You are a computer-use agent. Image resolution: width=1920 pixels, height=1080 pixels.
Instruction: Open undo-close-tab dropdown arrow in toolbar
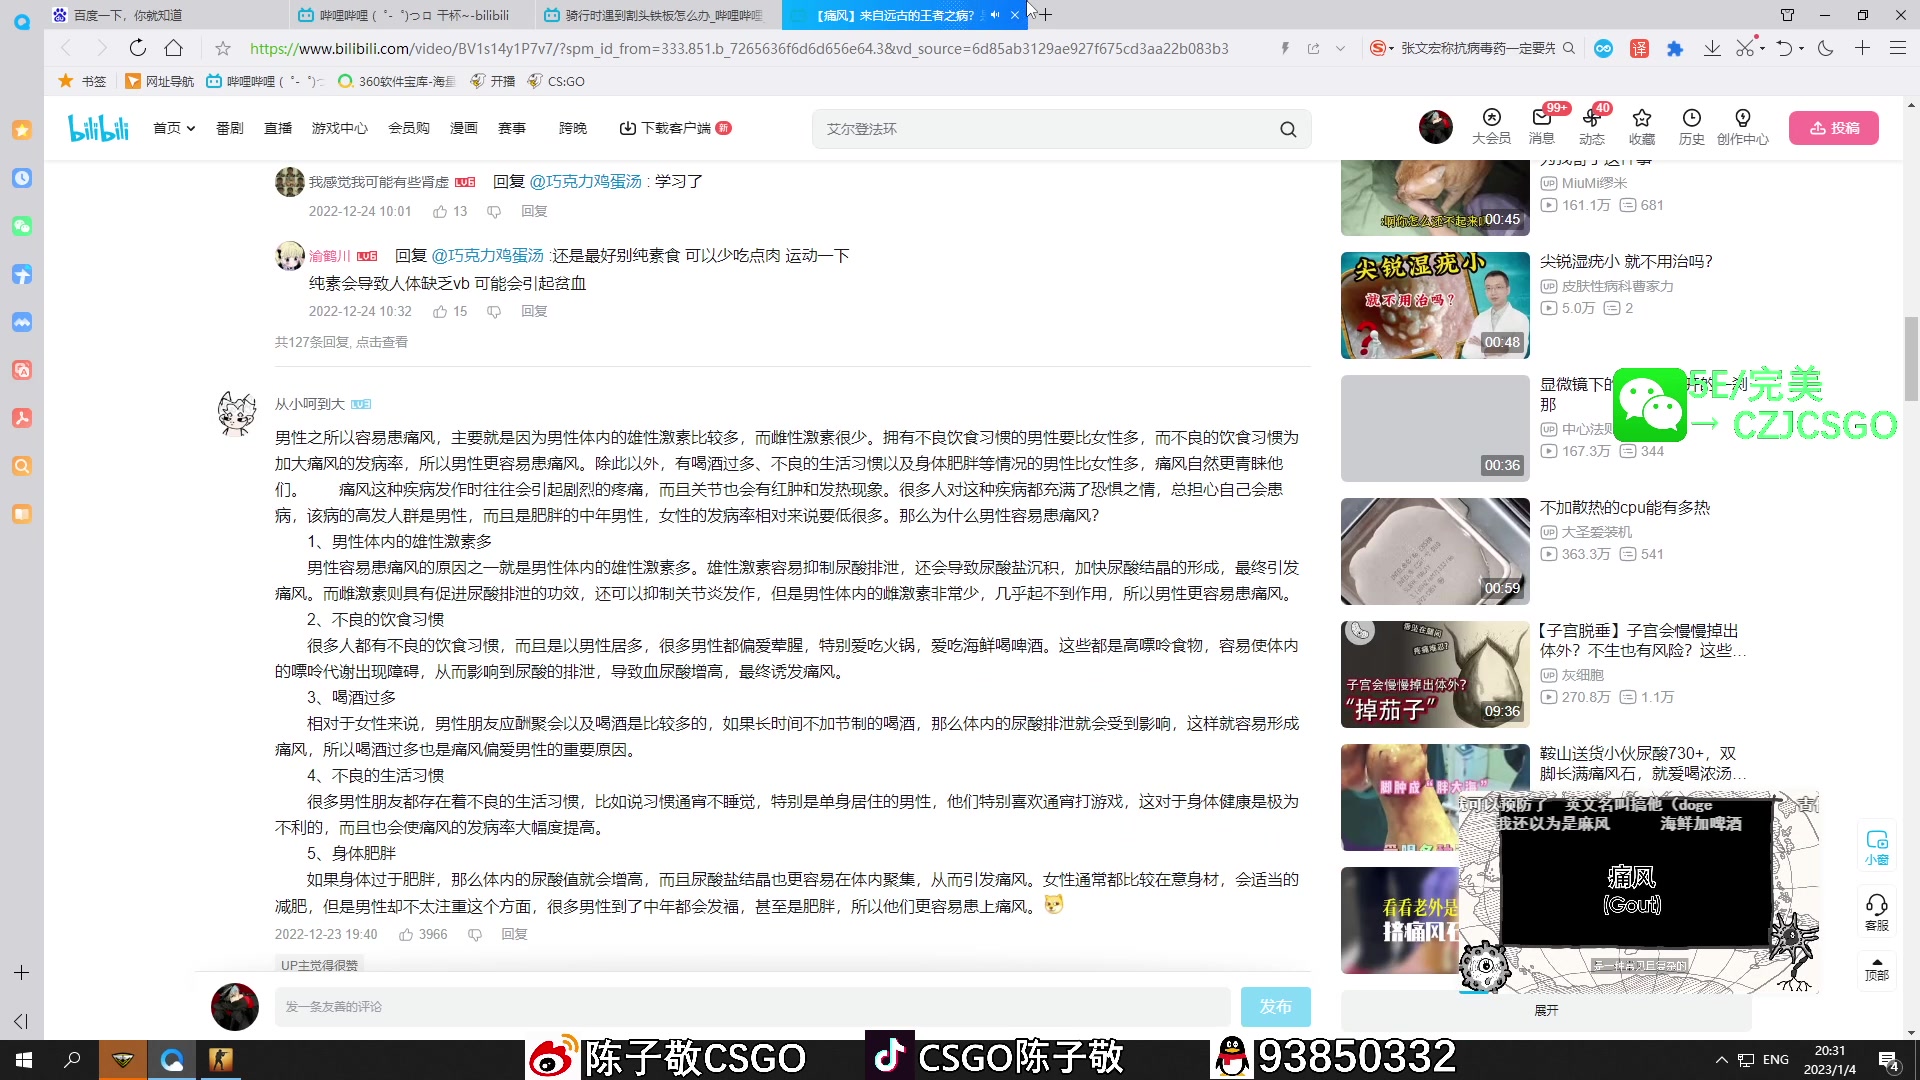coord(1801,48)
